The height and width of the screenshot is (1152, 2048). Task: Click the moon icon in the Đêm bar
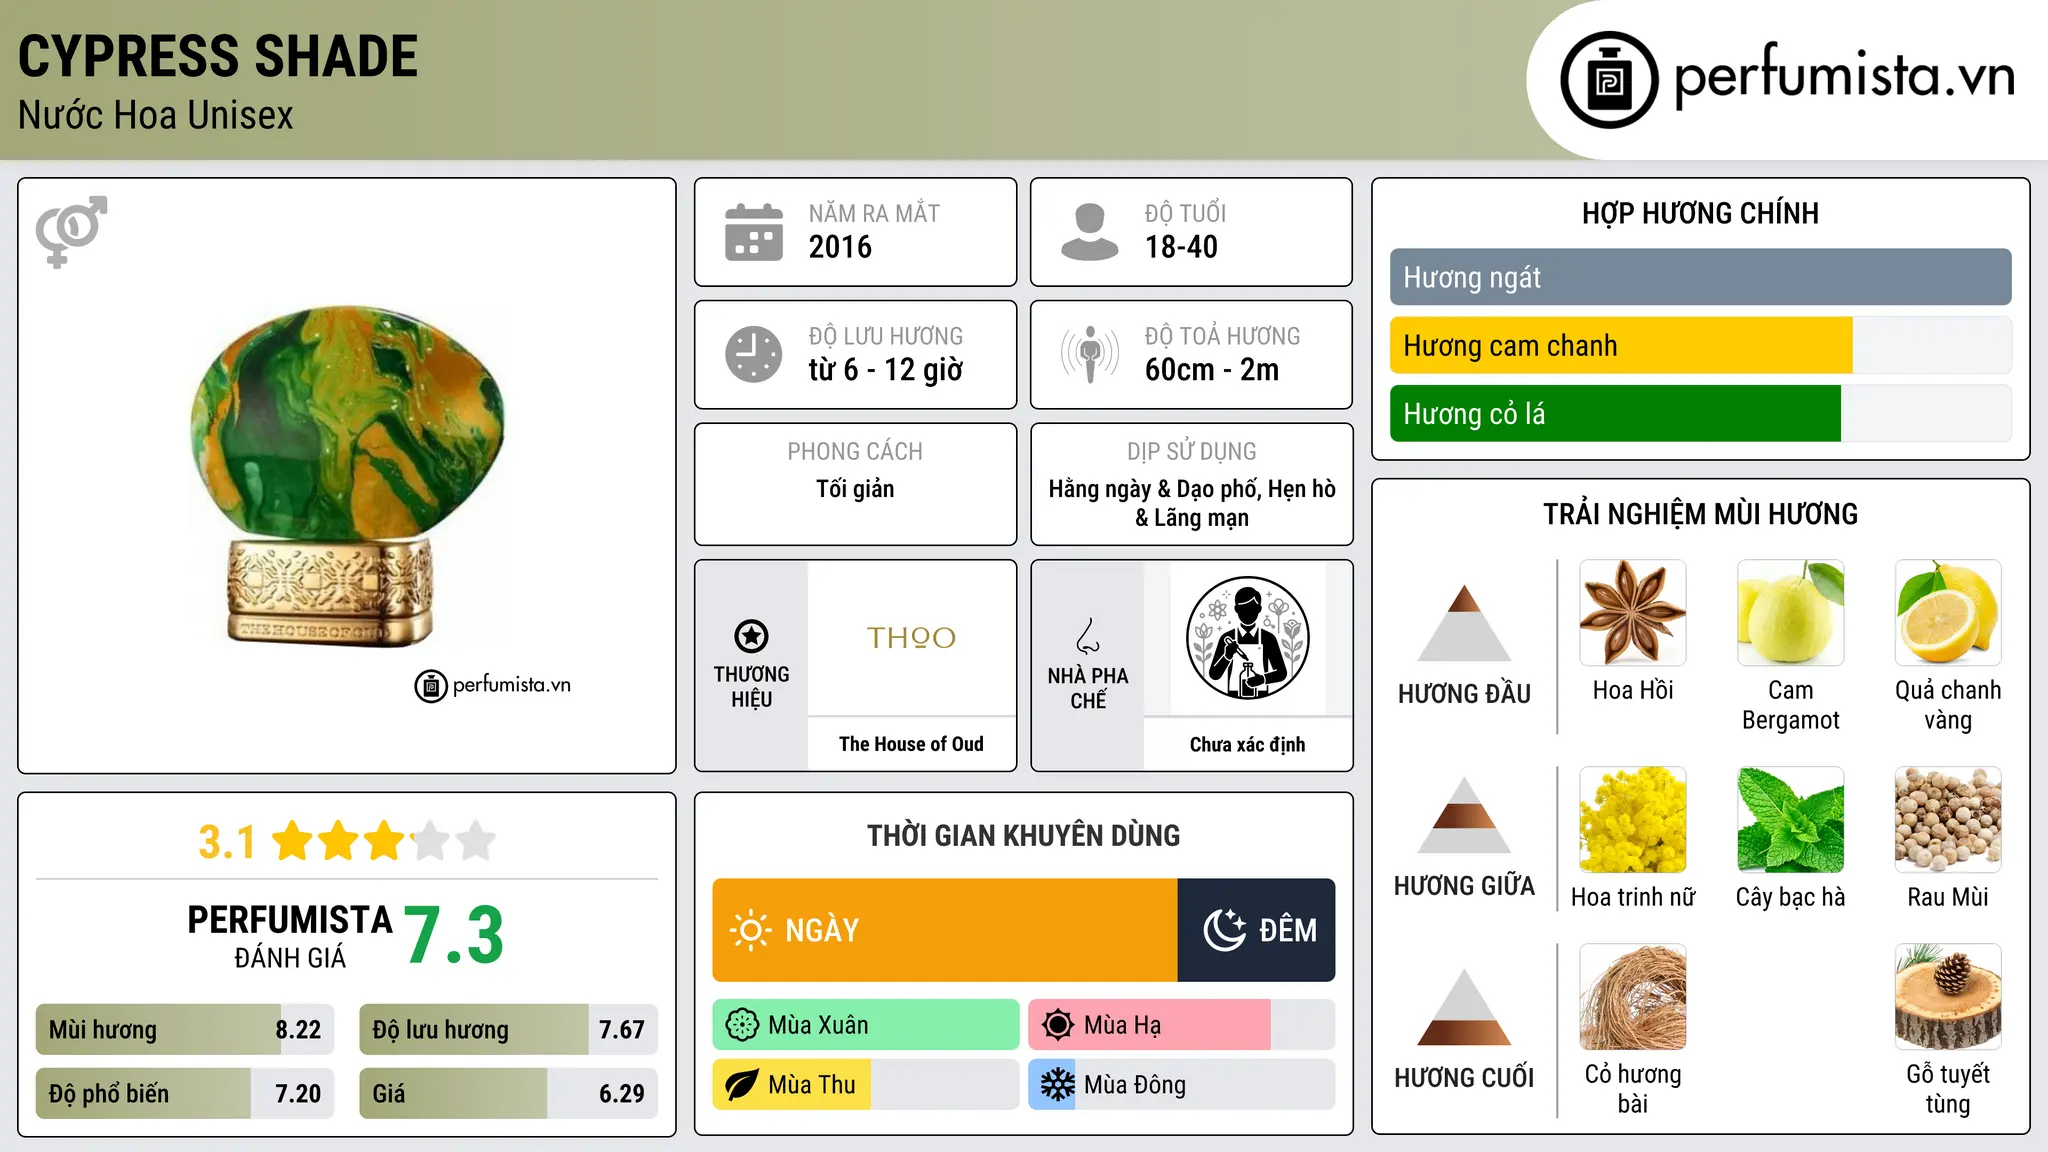point(1224,930)
